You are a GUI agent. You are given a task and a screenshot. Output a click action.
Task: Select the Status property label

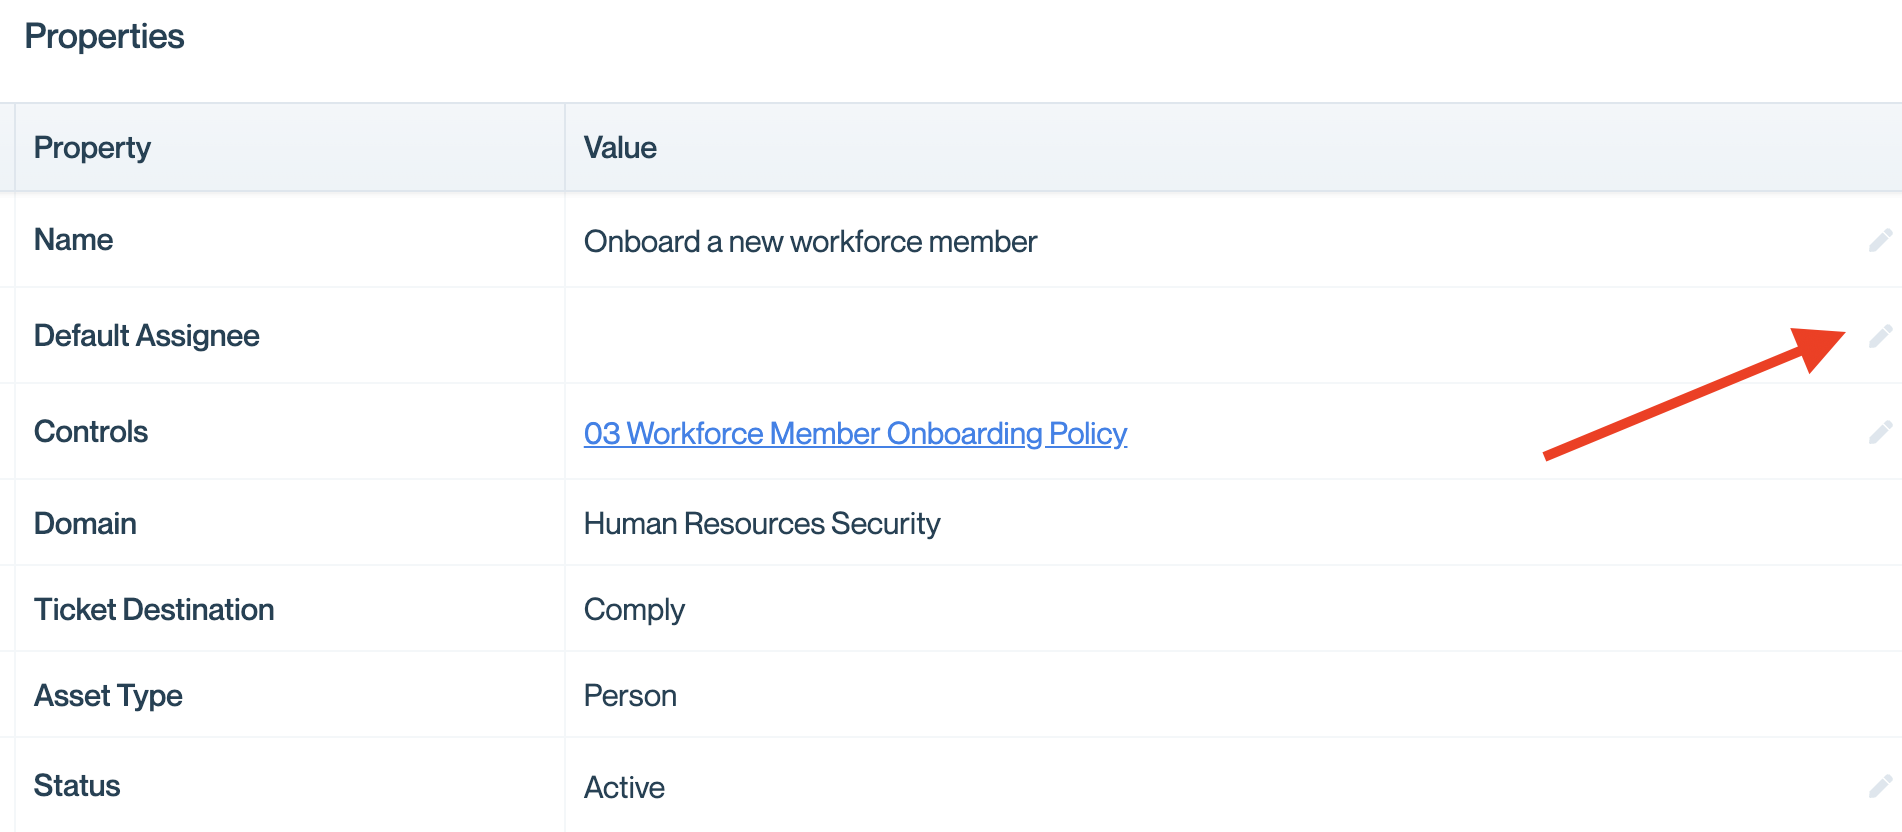(x=77, y=785)
